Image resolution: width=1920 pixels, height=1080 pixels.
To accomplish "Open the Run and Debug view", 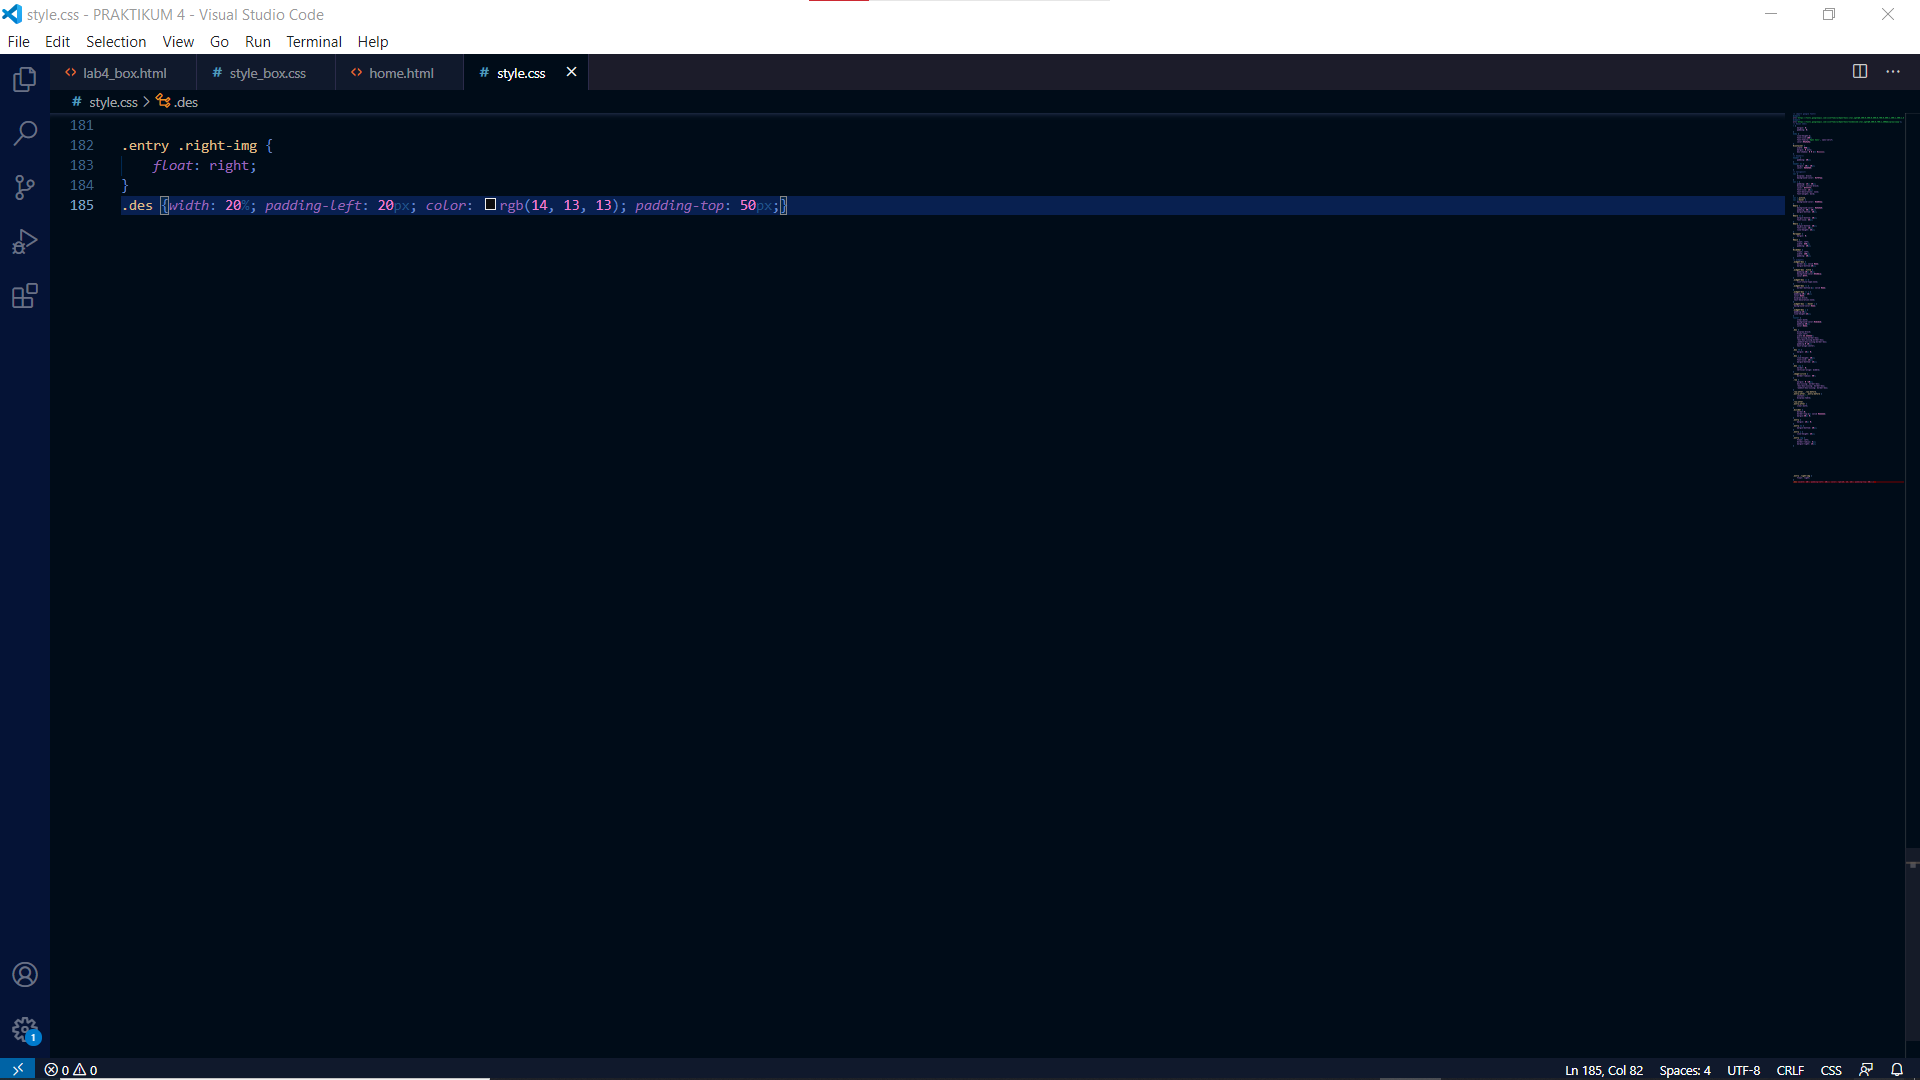I will (25, 242).
